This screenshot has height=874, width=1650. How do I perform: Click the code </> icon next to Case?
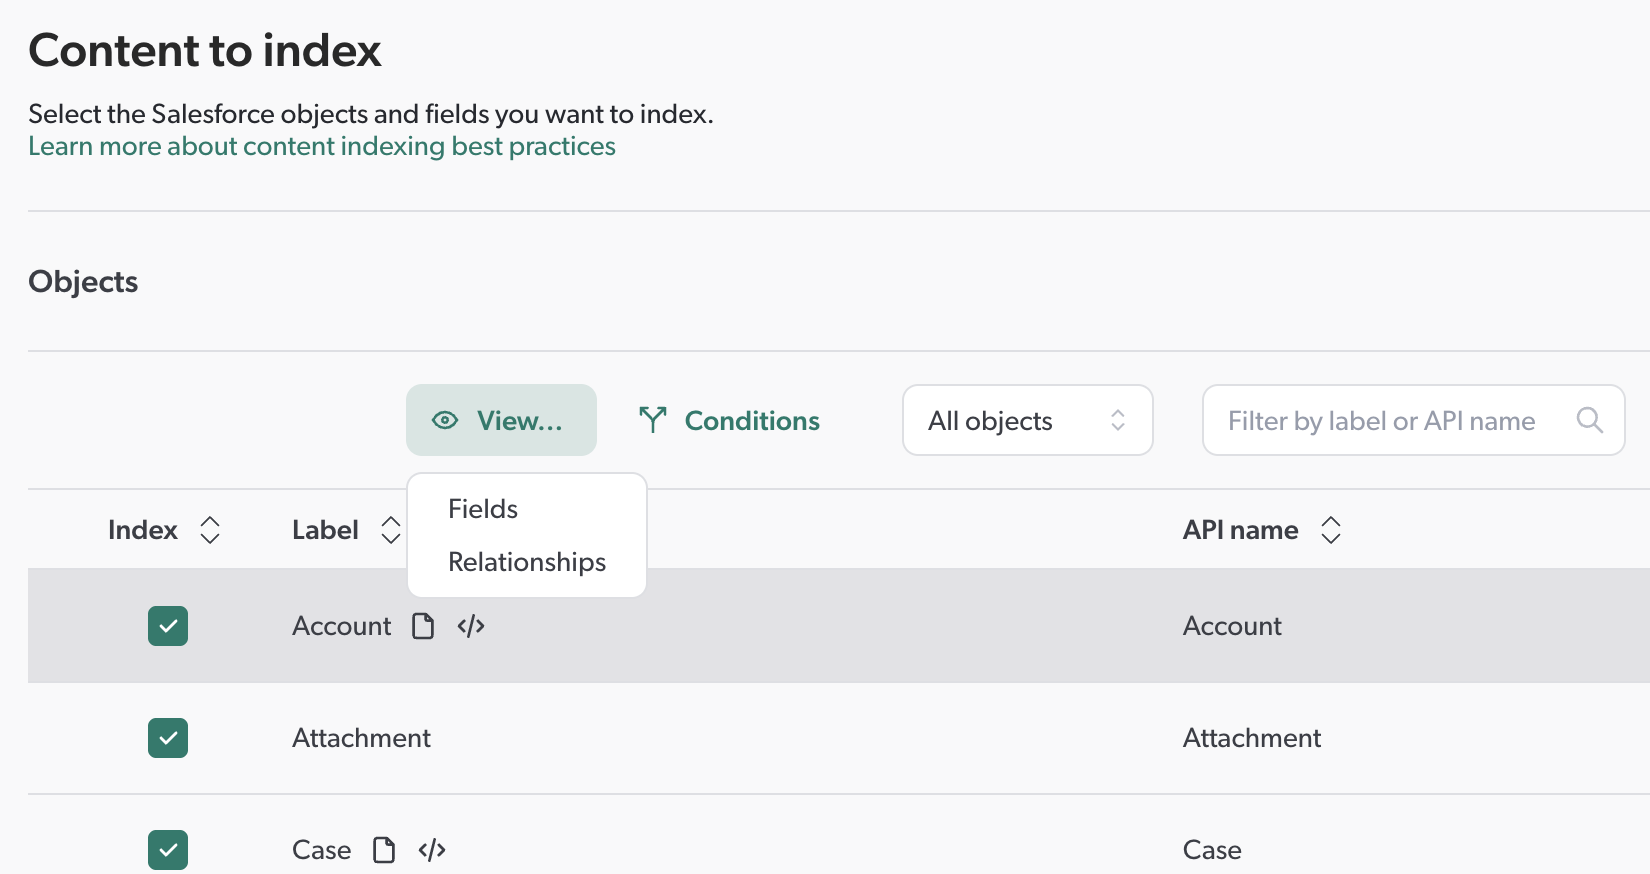431,849
